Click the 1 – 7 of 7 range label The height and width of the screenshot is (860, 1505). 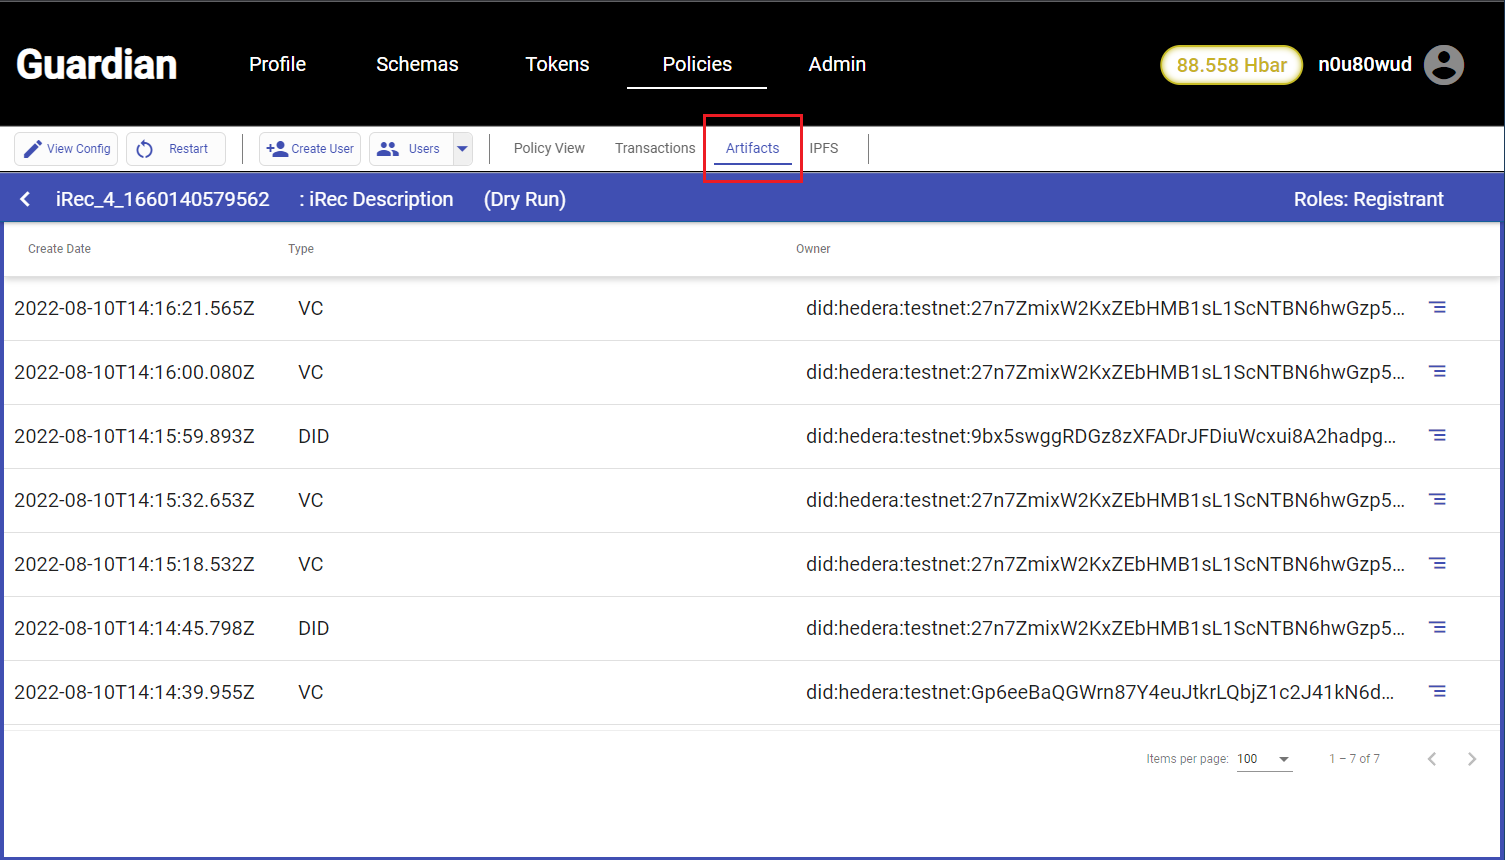click(1354, 759)
